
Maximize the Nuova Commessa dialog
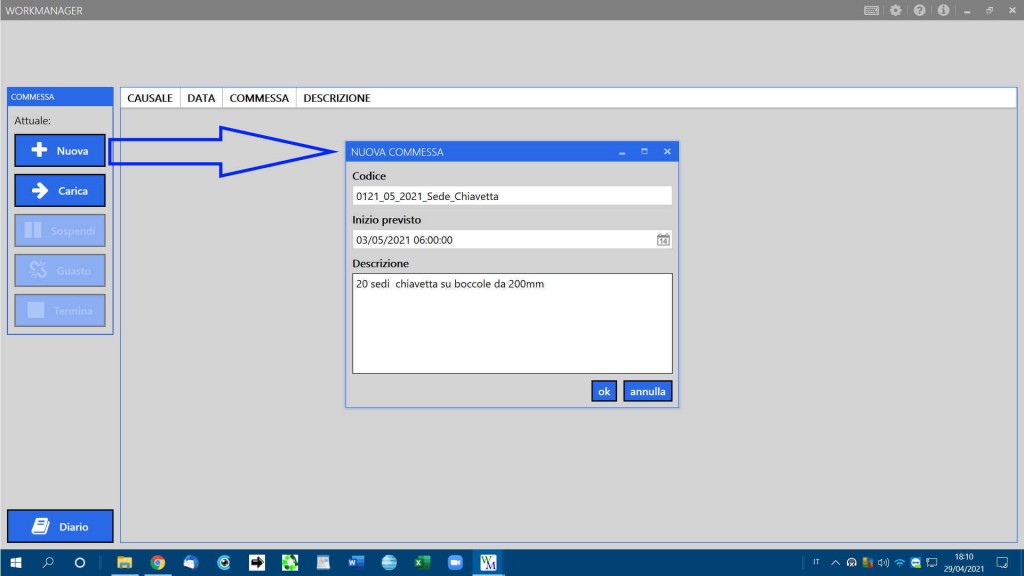coord(644,152)
